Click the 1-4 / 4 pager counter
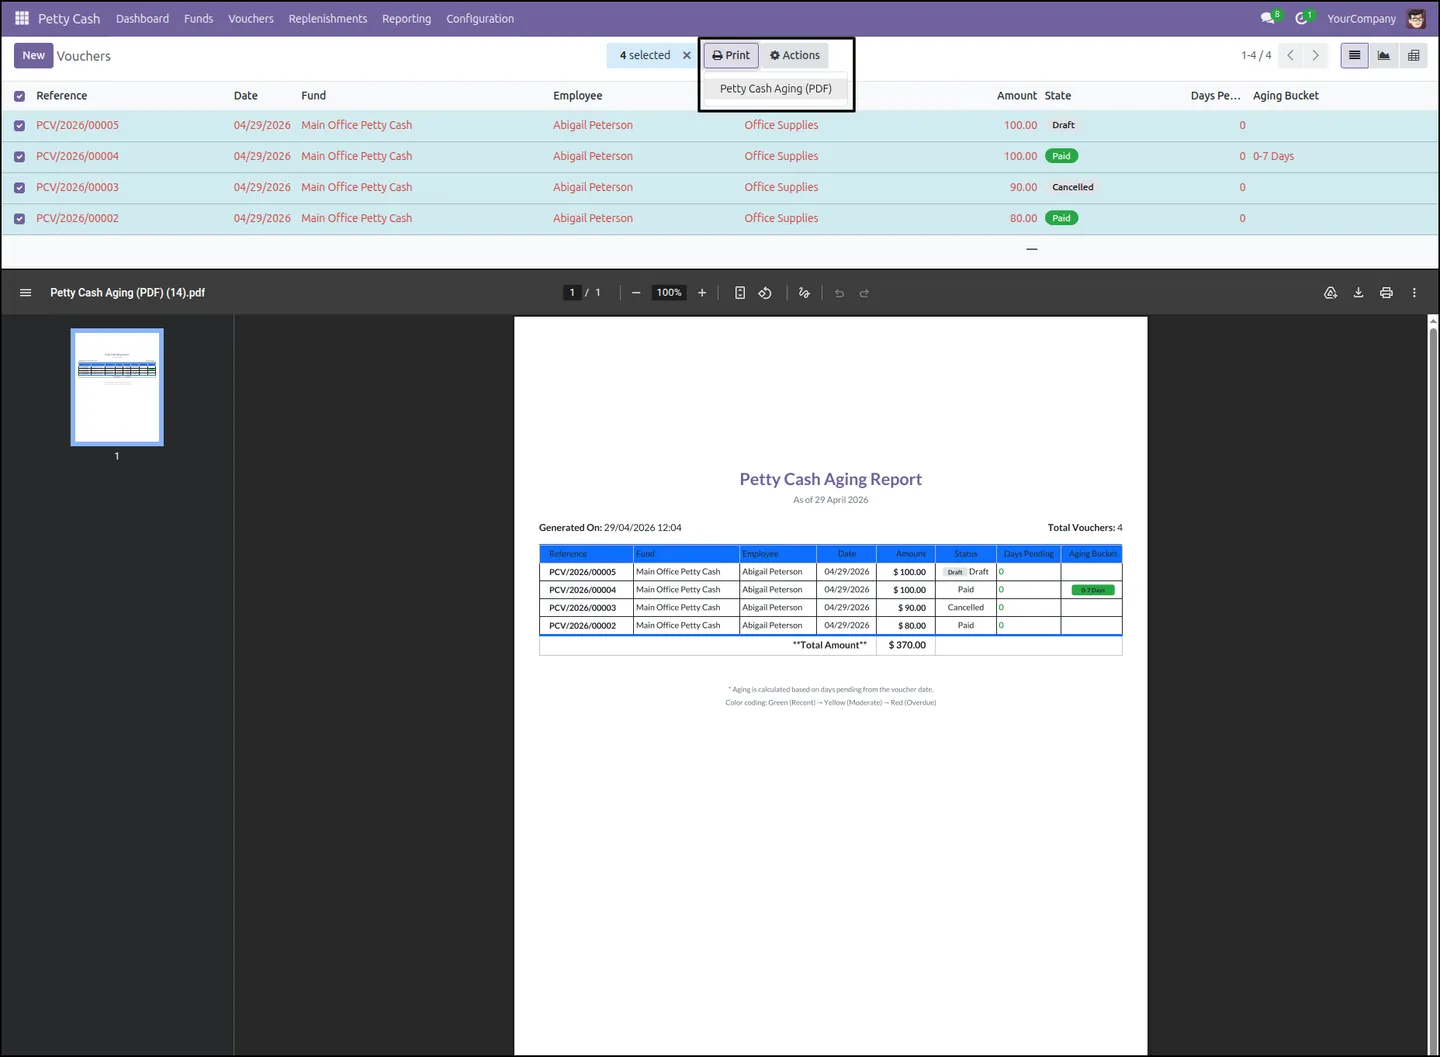This screenshot has width=1440, height=1057. pos(1256,56)
